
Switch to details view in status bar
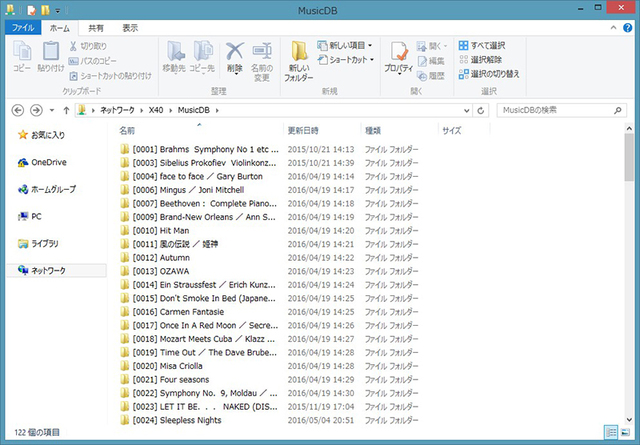coord(610,431)
